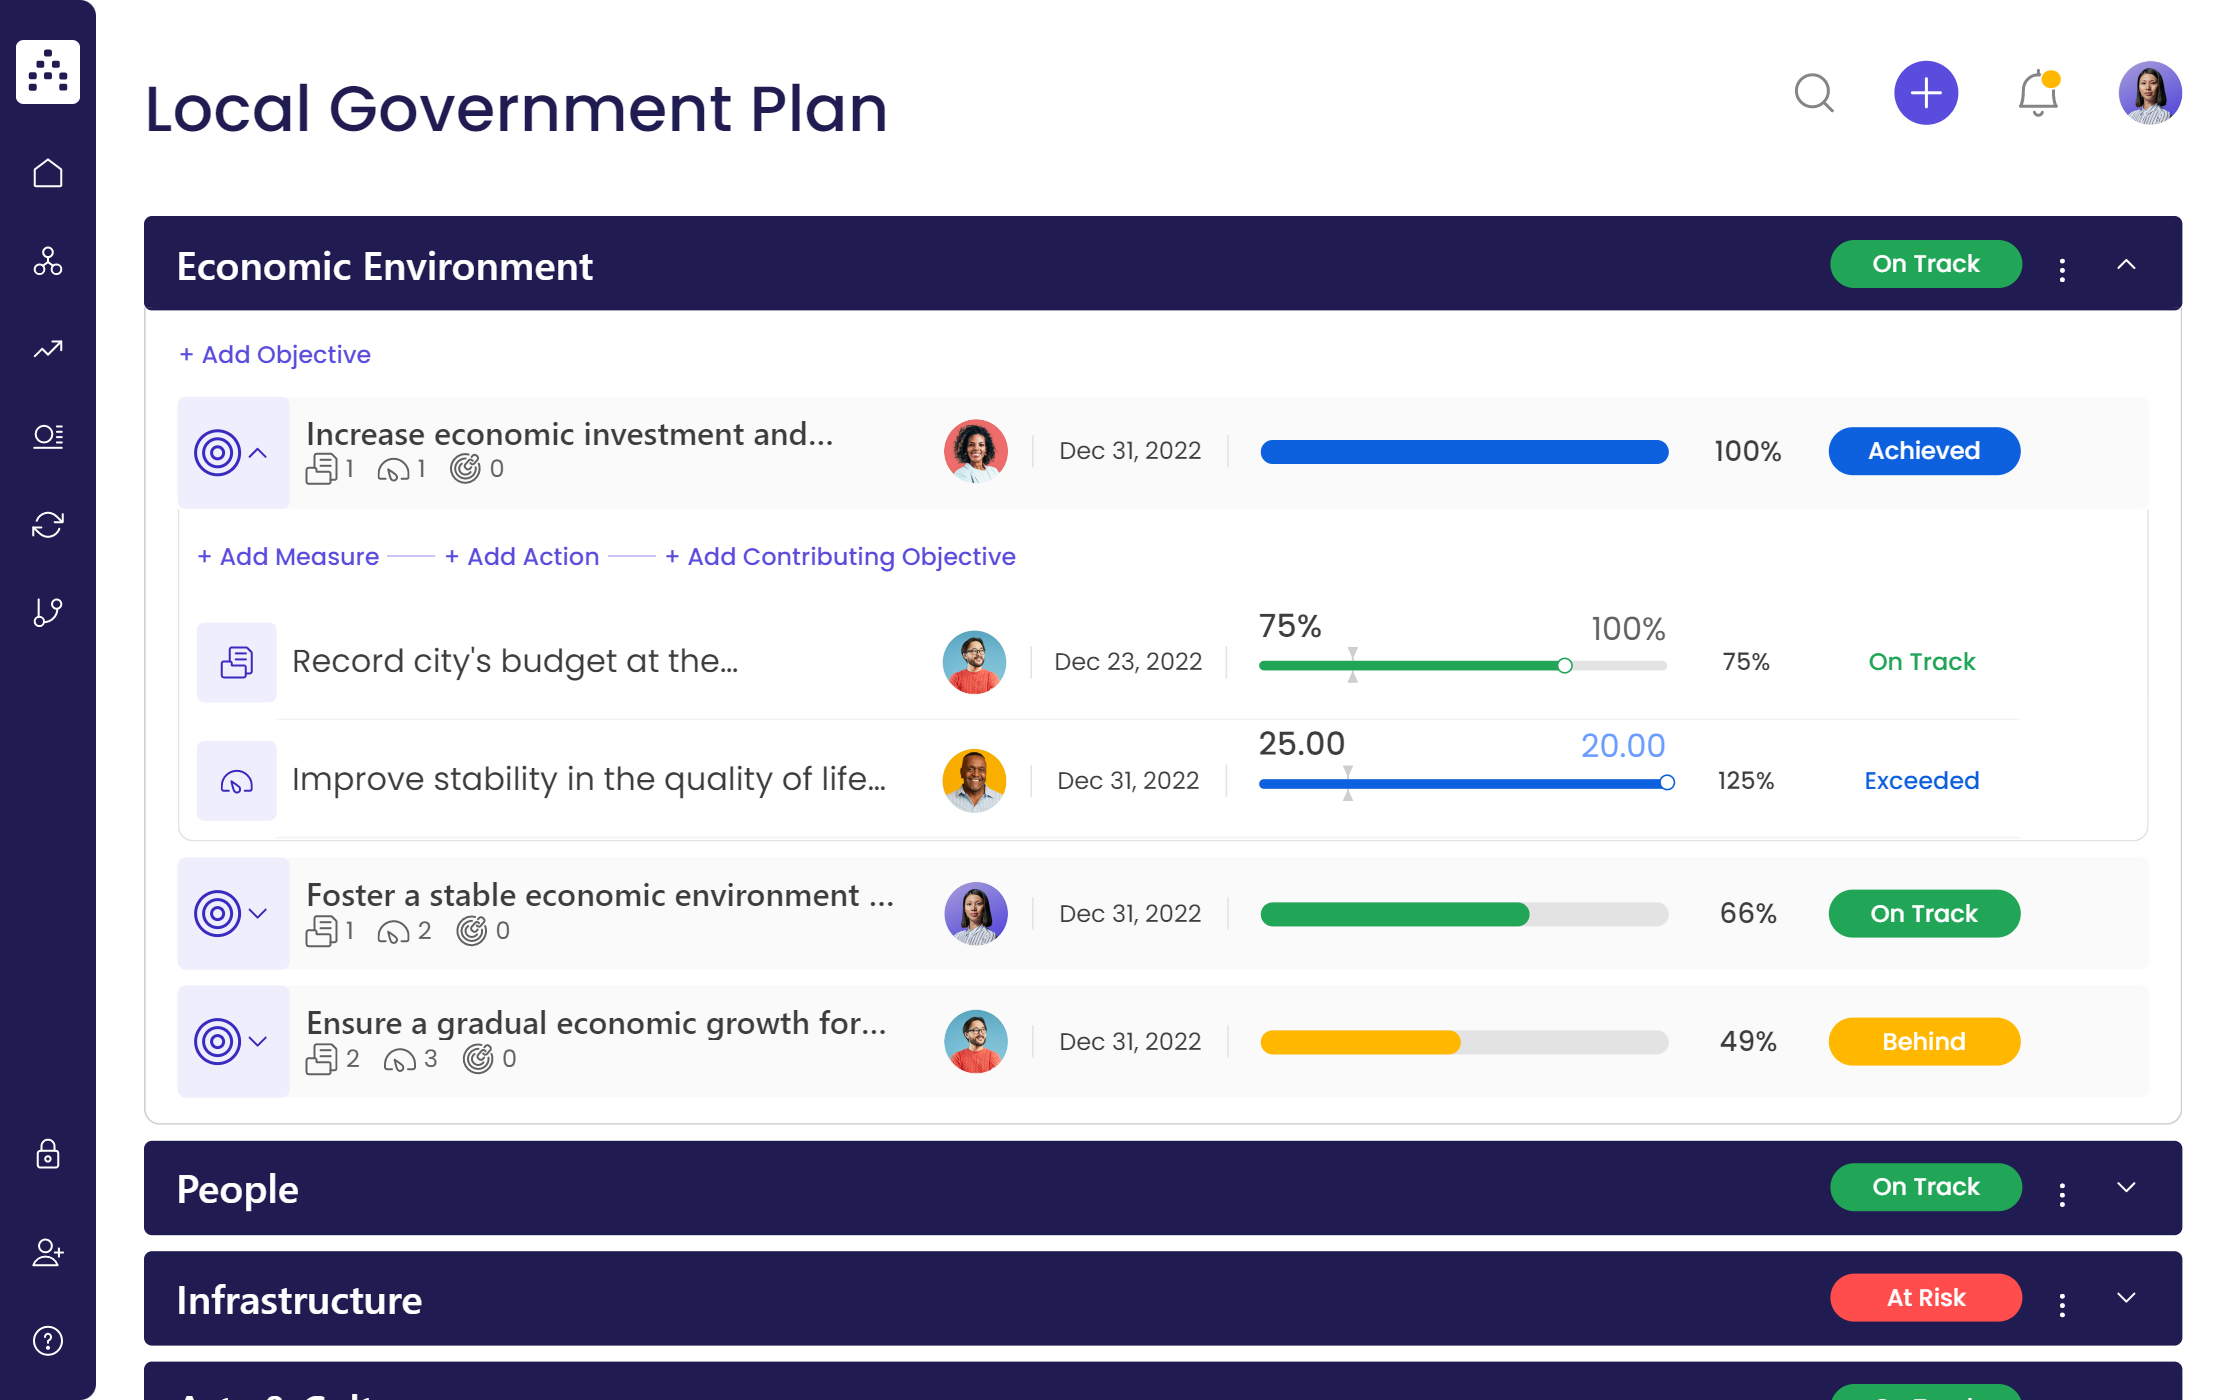Expand the People section
The height and width of the screenshot is (1400, 2230).
coord(2127,1188)
